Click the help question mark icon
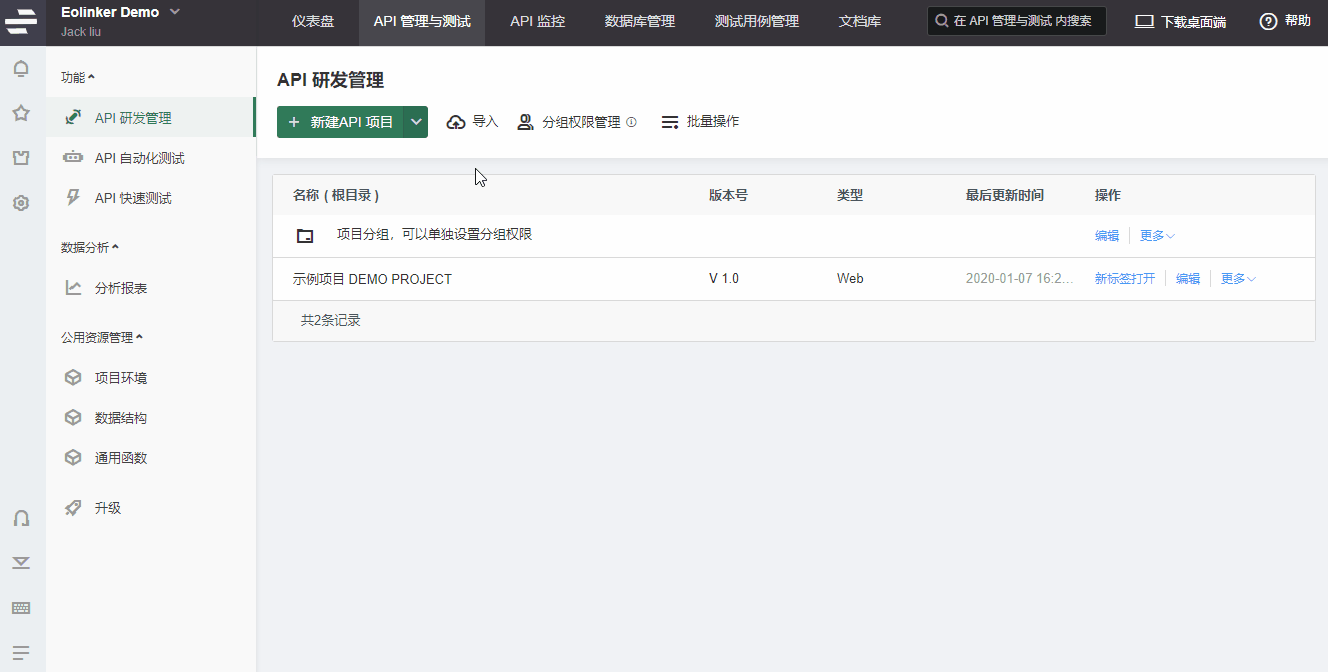 (1268, 21)
